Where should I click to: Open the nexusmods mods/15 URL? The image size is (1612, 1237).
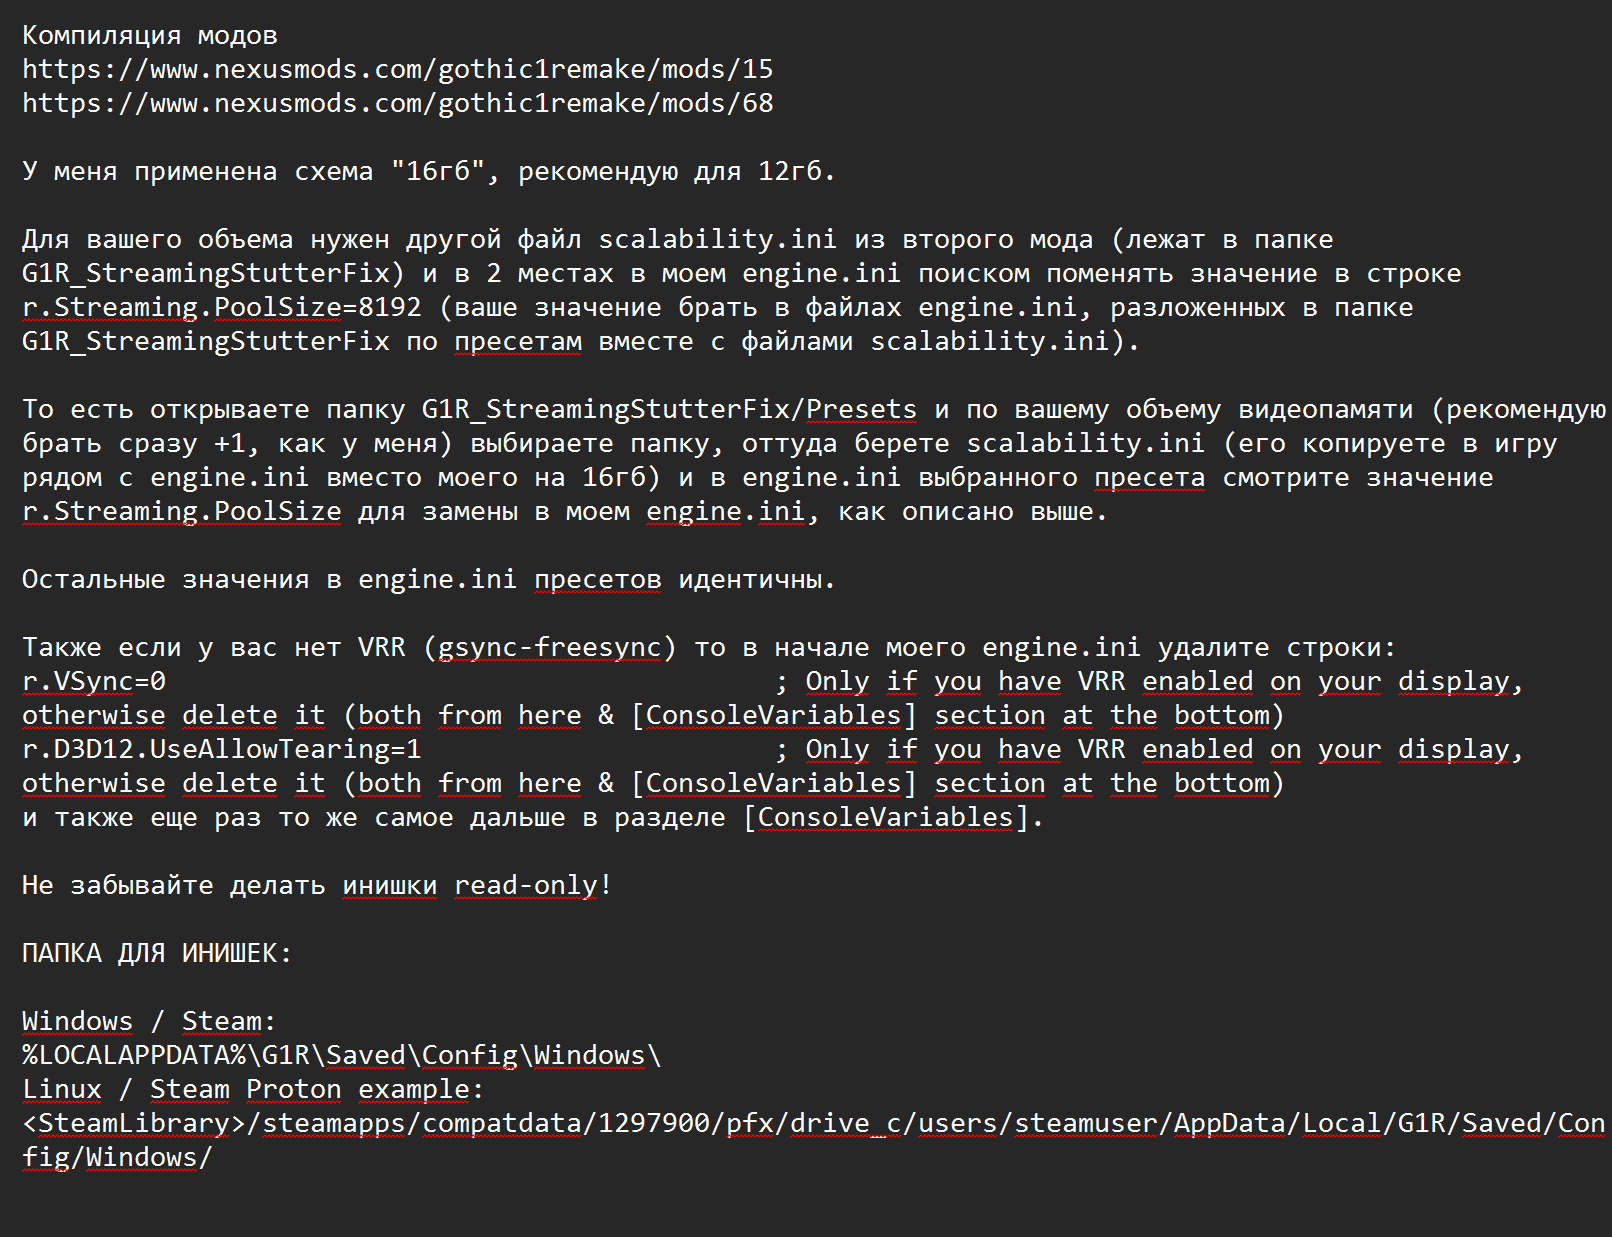point(397,69)
